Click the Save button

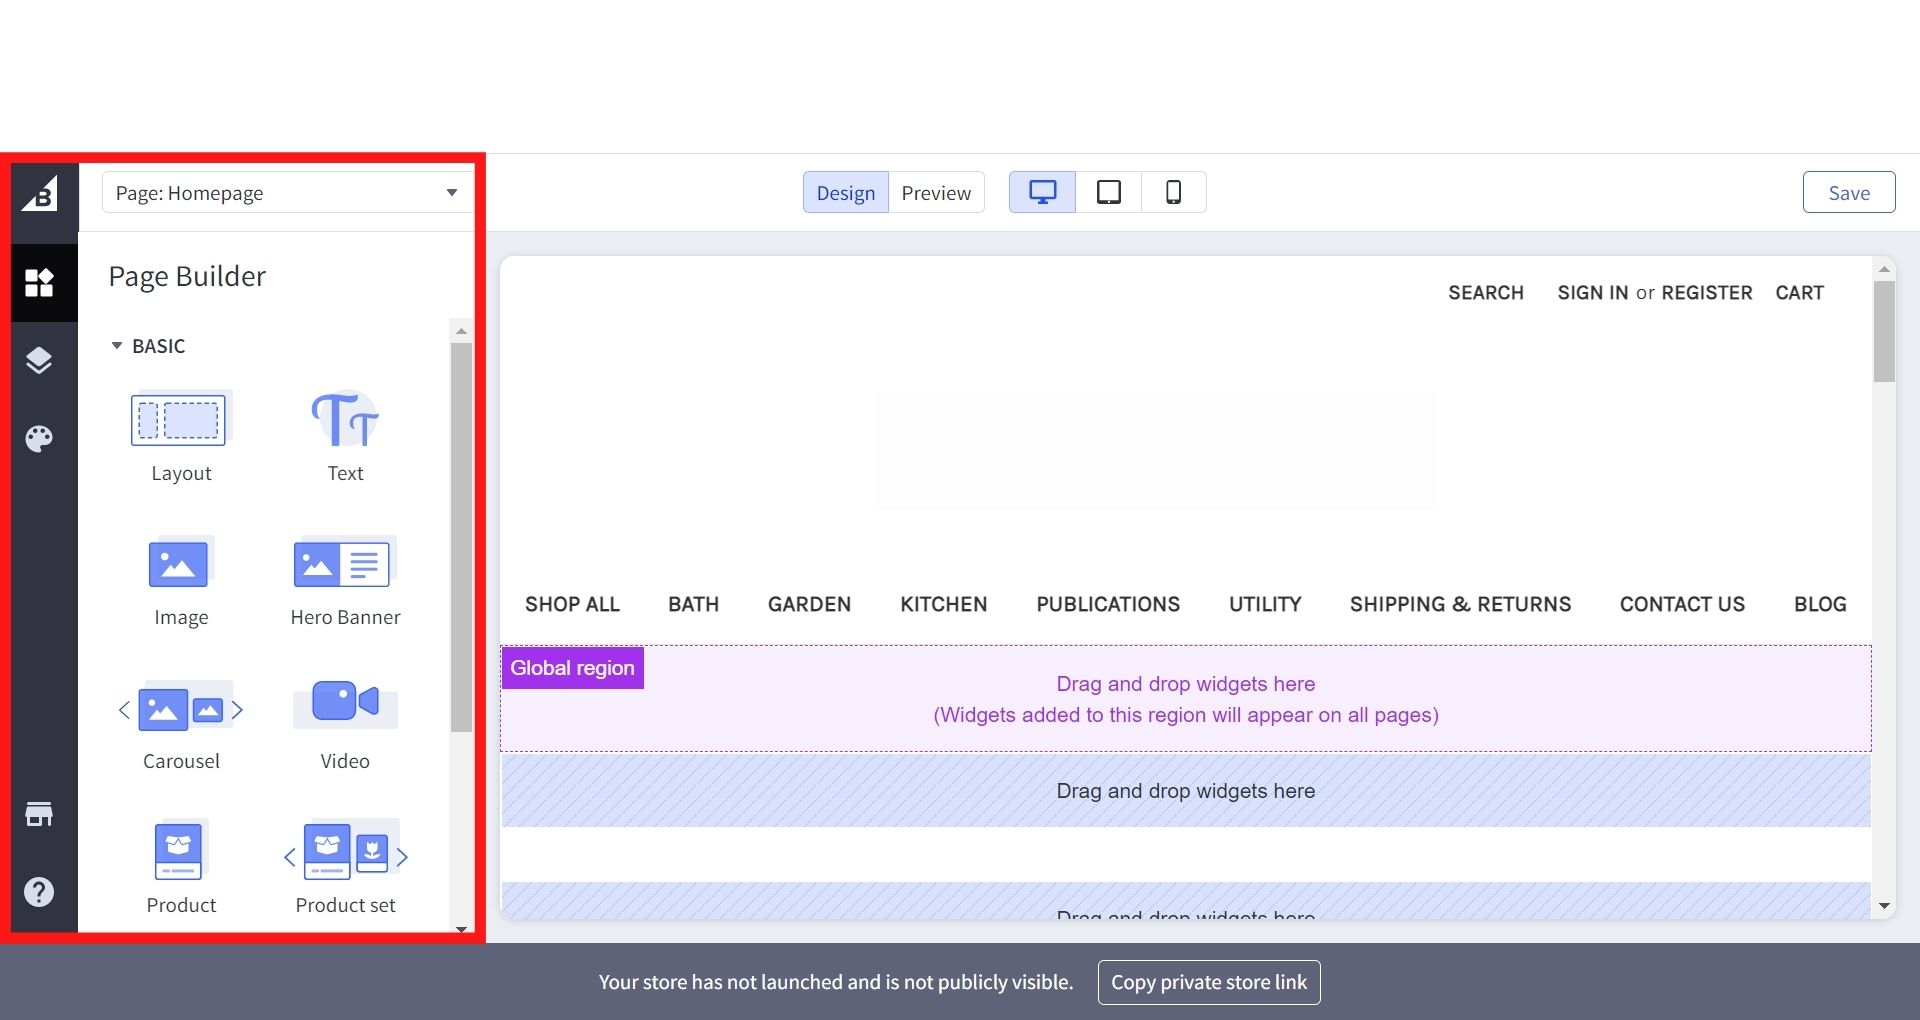pos(1848,193)
